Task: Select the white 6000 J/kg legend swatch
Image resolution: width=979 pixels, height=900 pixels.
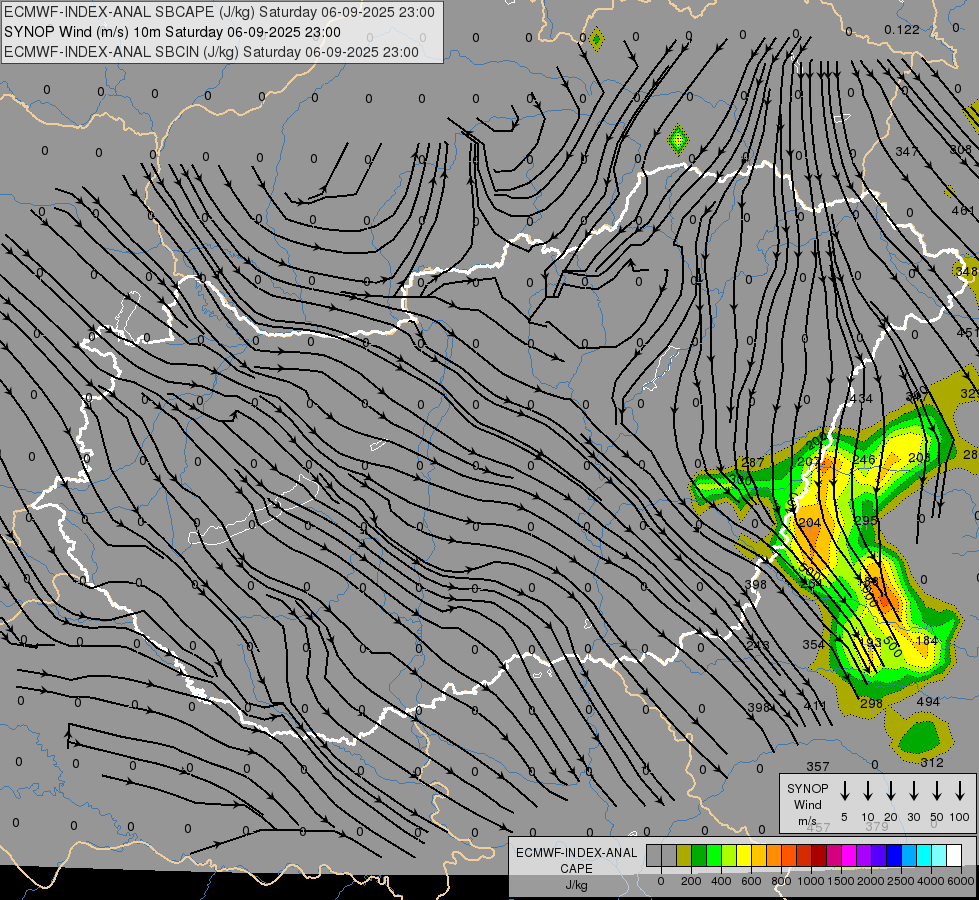Action: point(954,856)
